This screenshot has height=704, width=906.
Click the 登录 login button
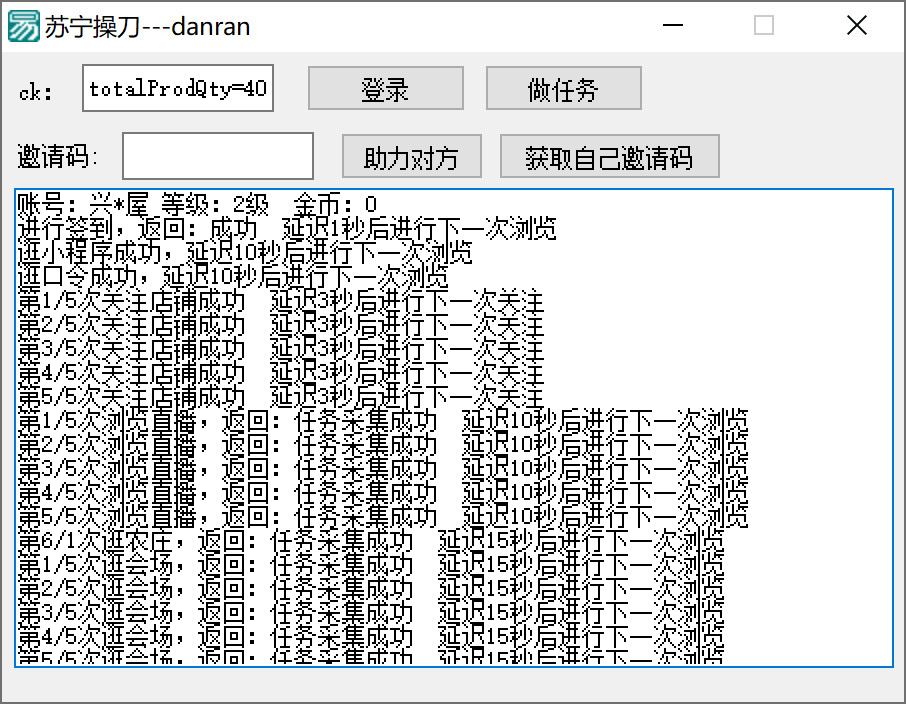coord(386,88)
